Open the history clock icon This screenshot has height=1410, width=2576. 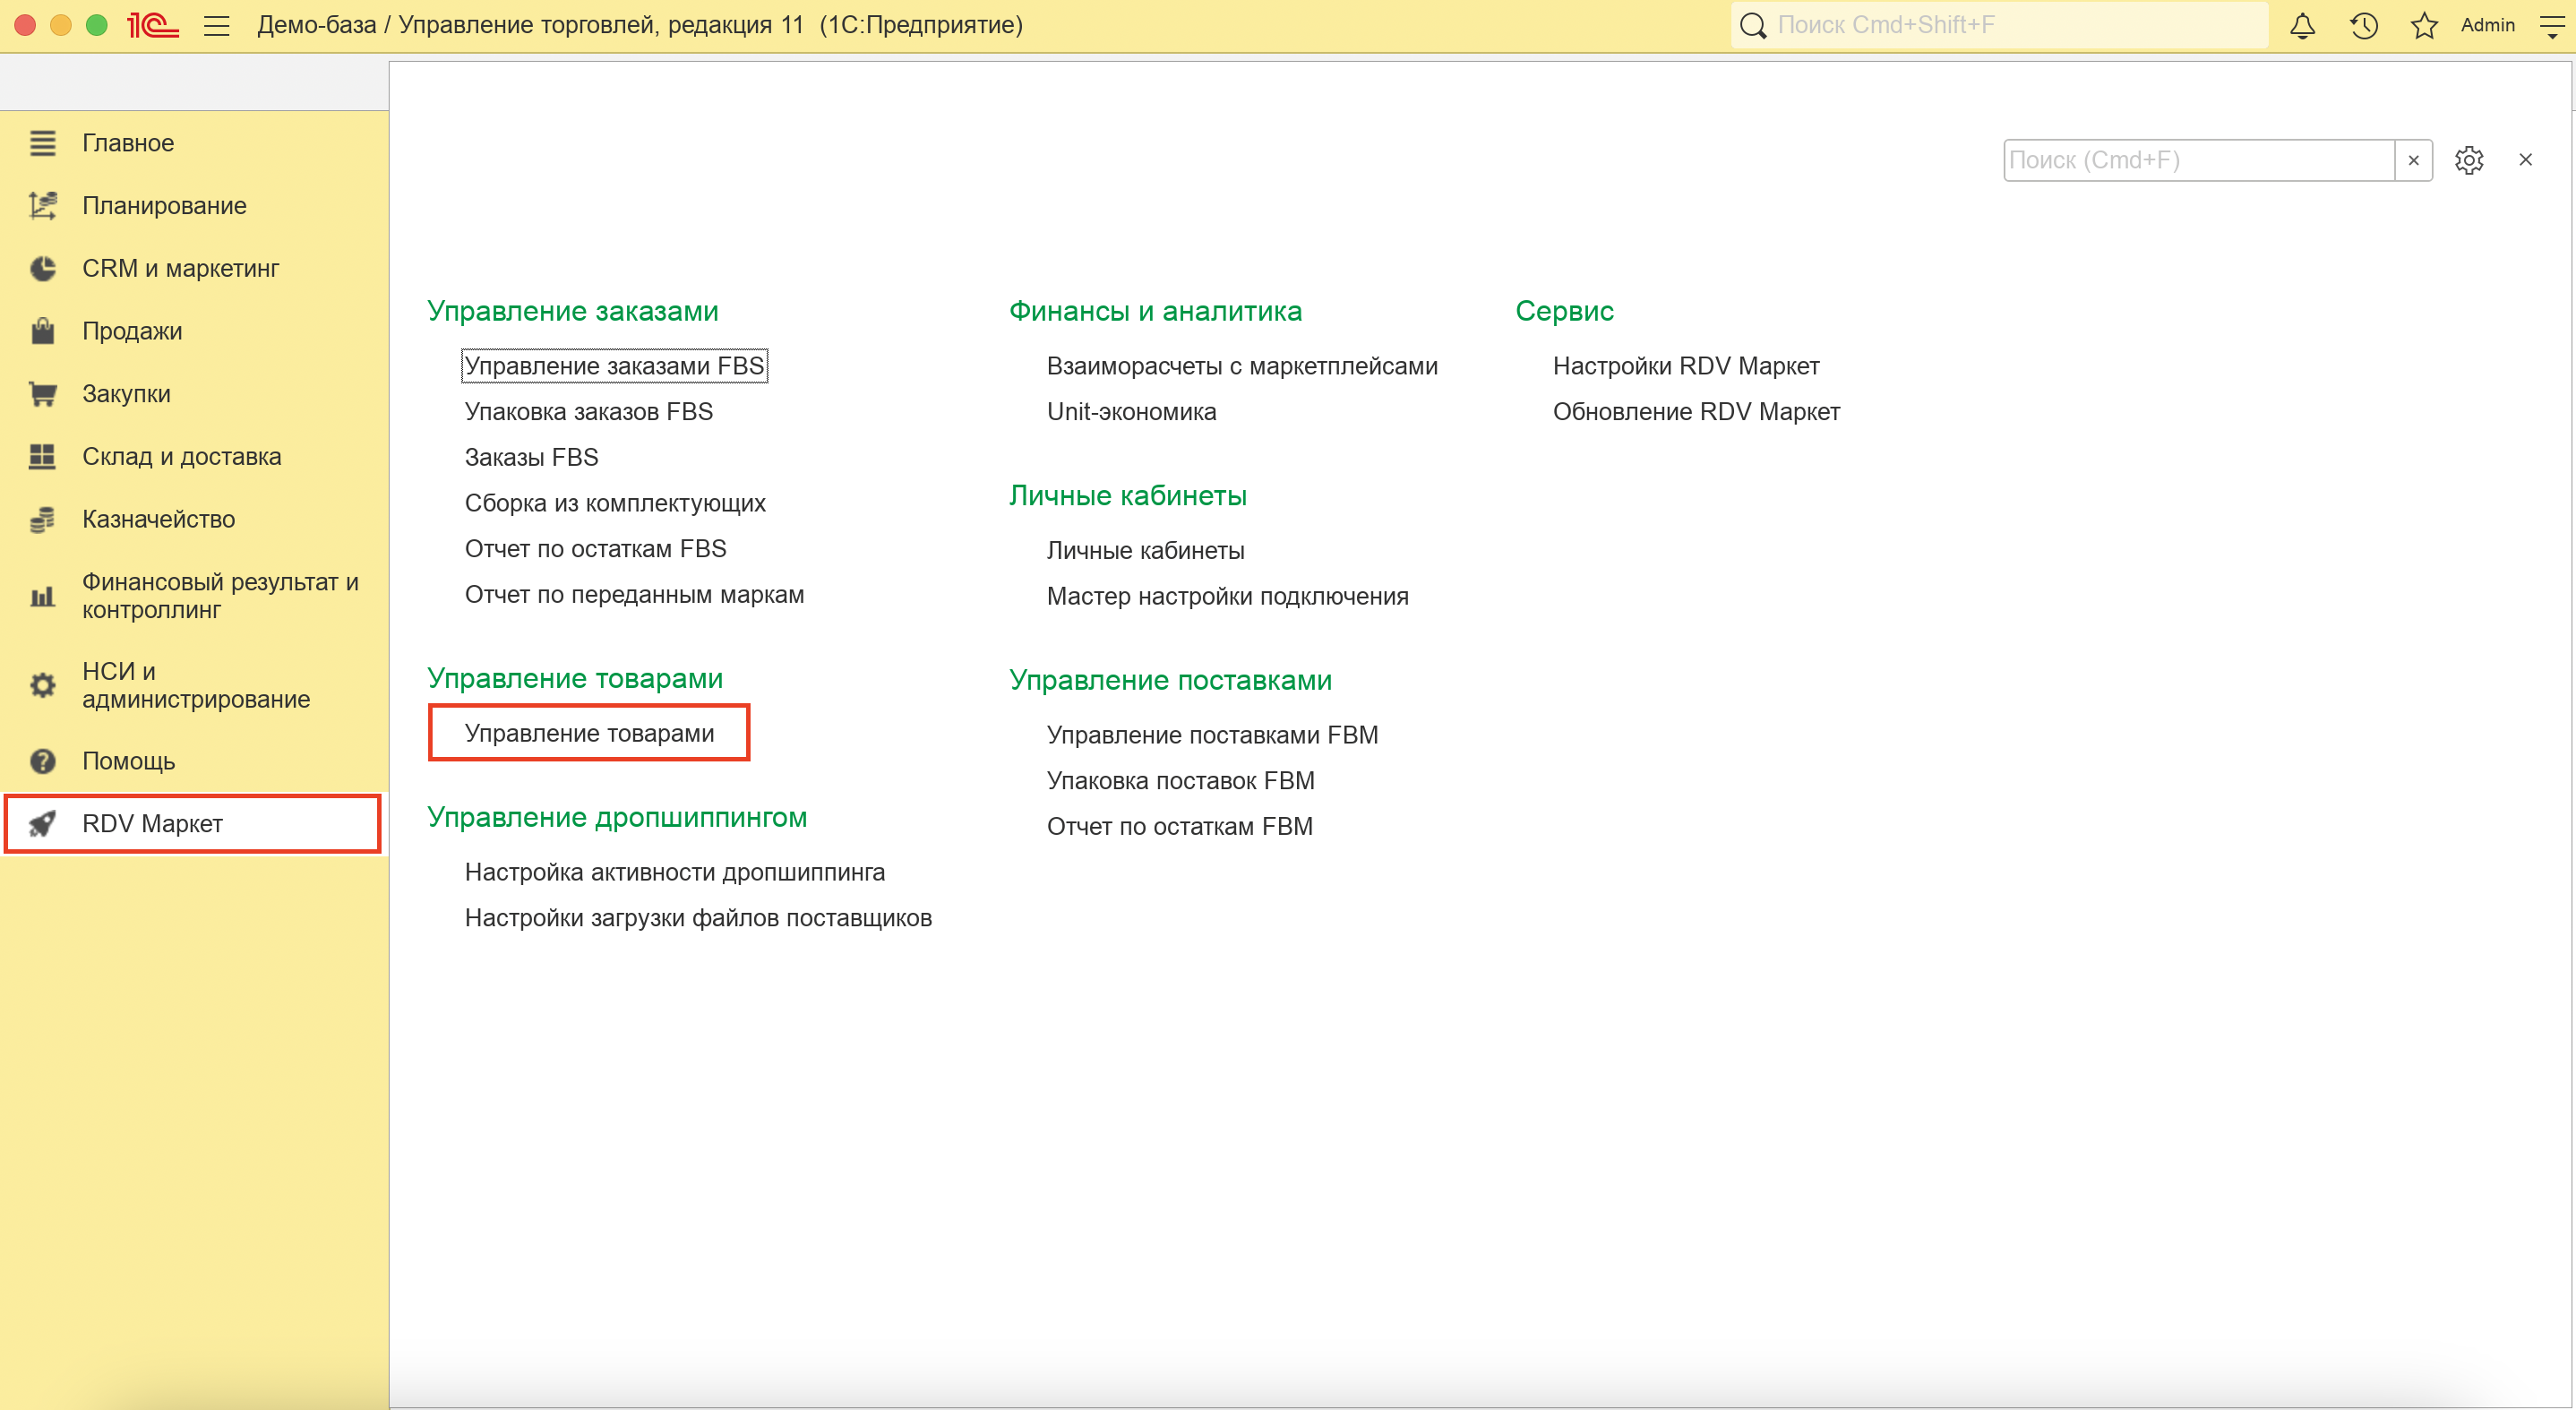coord(2363,26)
